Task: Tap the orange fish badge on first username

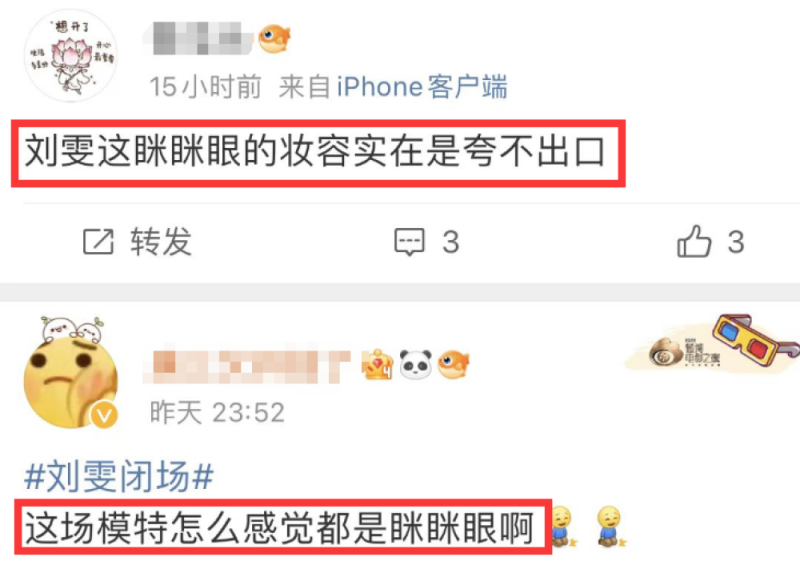Action: pyautogui.click(x=274, y=38)
